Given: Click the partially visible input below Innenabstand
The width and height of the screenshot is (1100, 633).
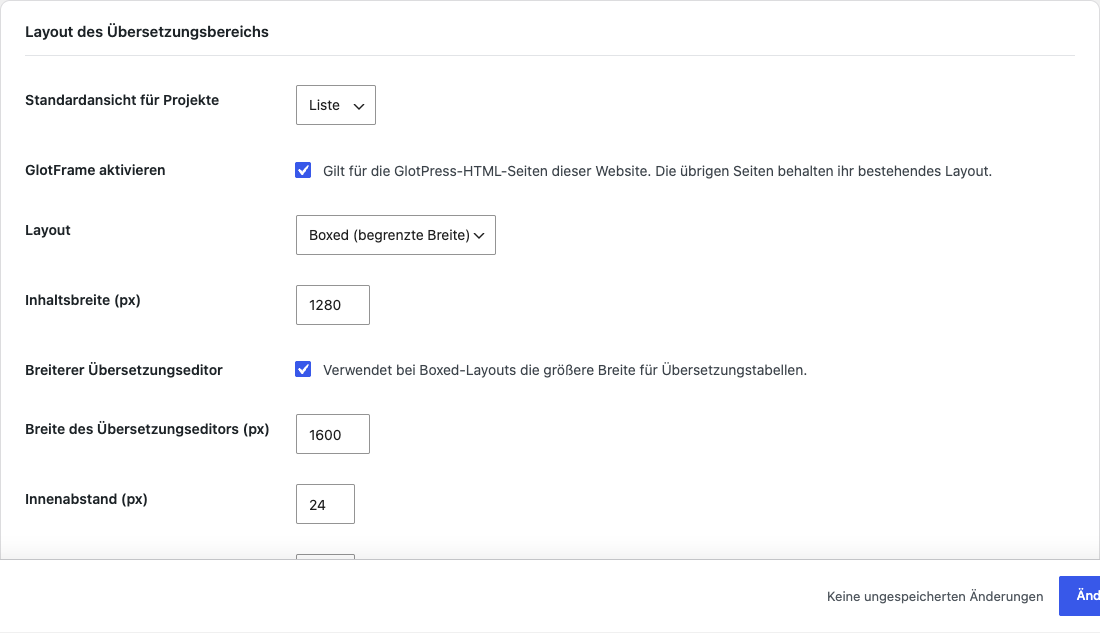Looking at the screenshot, I should pos(326,557).
